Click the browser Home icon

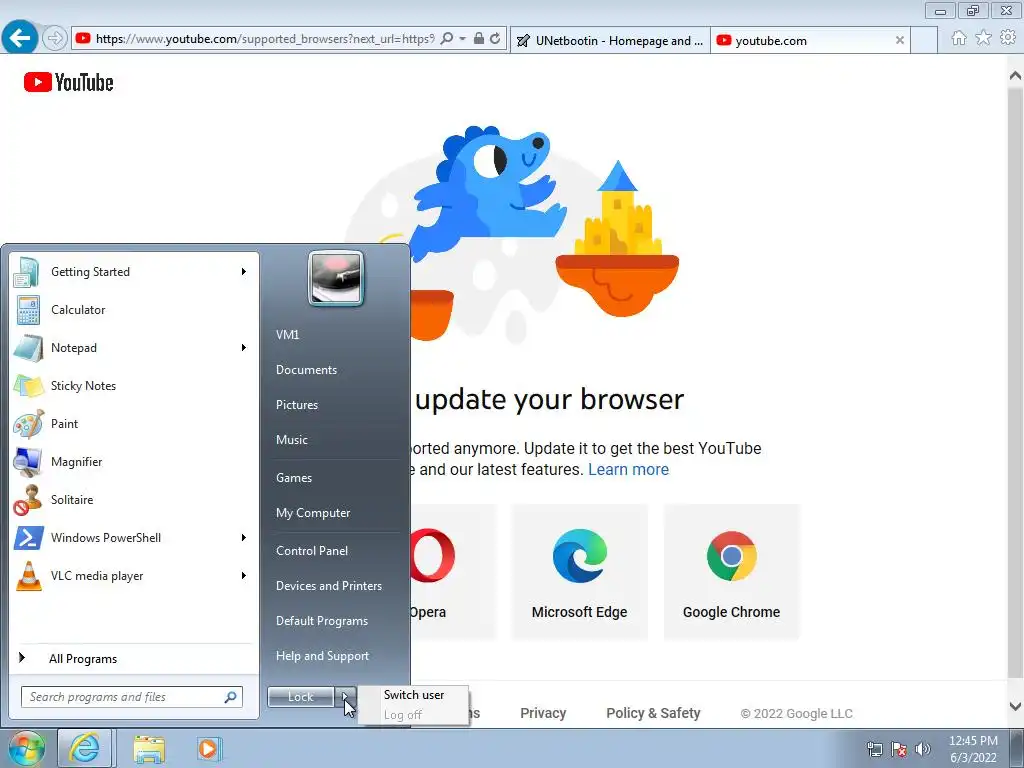(x=959, y=38)
